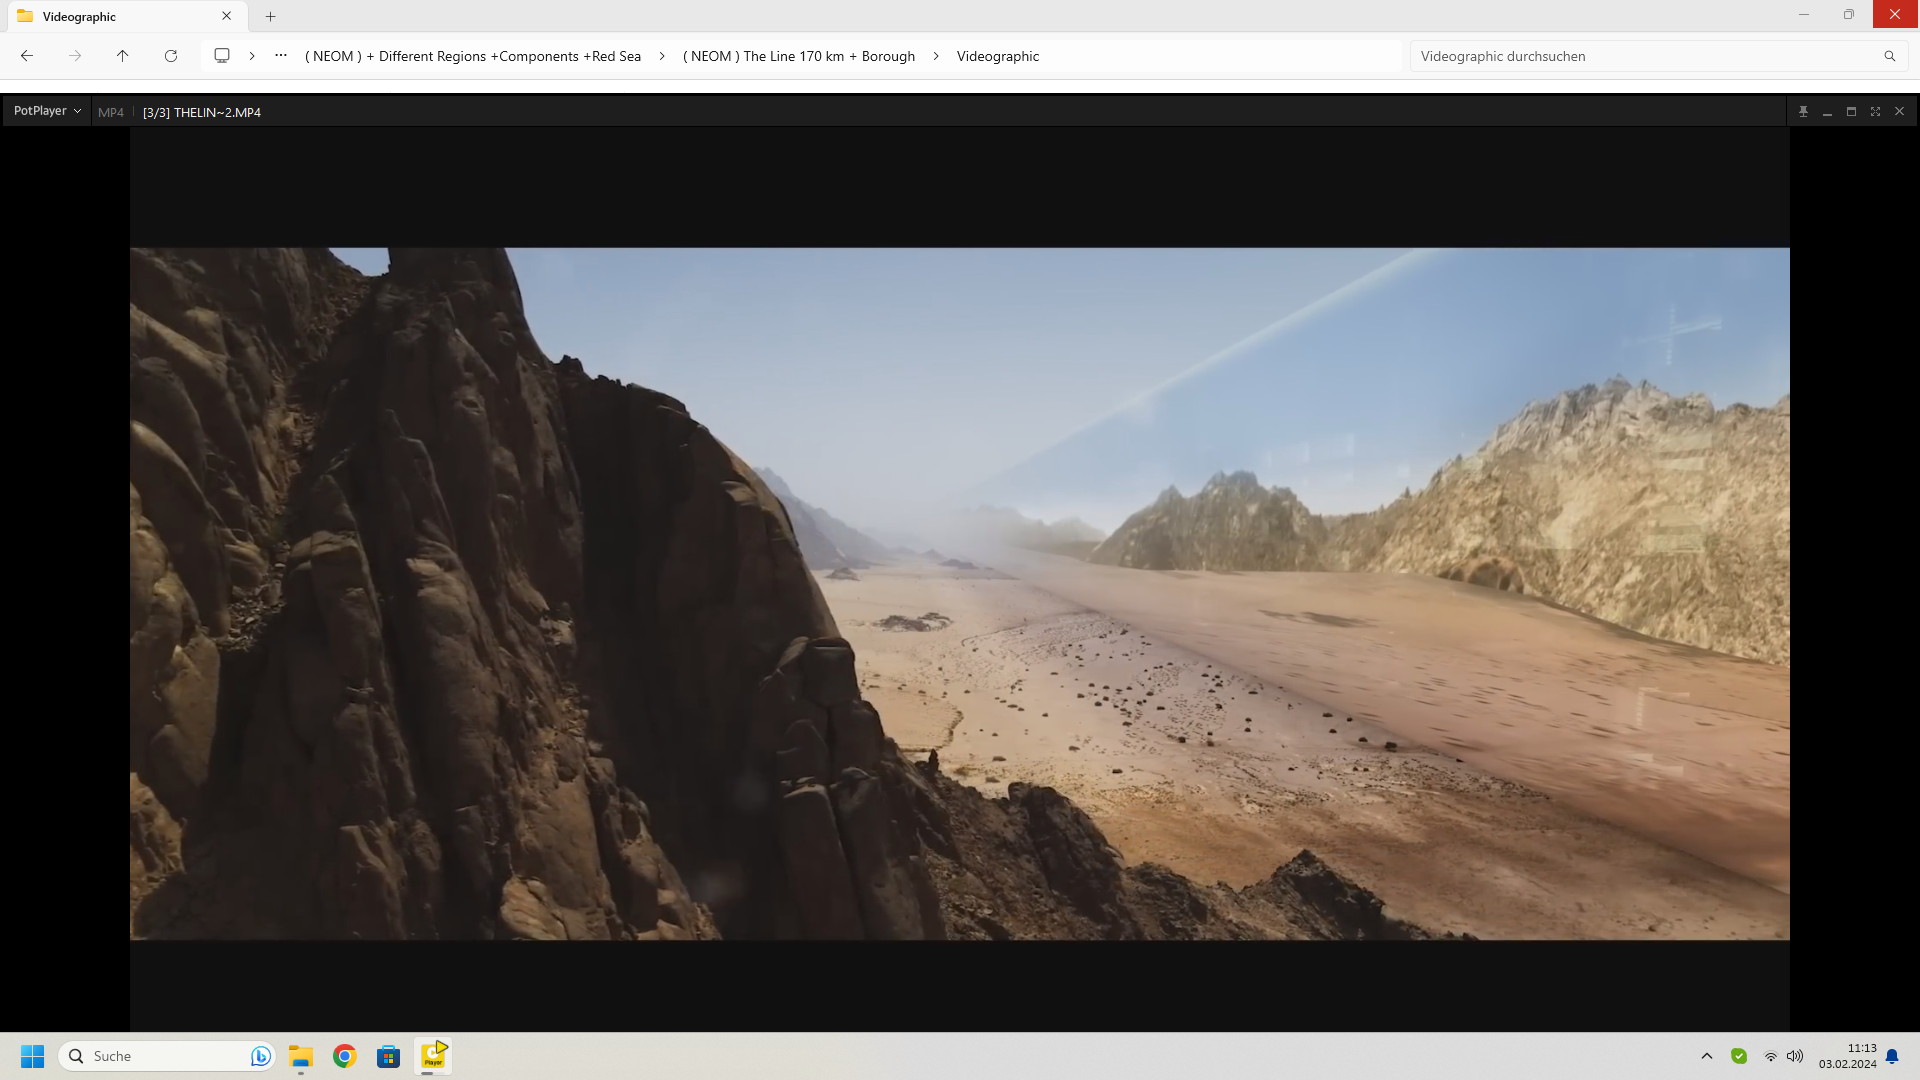
Task: Minimize the PotPlayer window
Action: click(1827, 112)
